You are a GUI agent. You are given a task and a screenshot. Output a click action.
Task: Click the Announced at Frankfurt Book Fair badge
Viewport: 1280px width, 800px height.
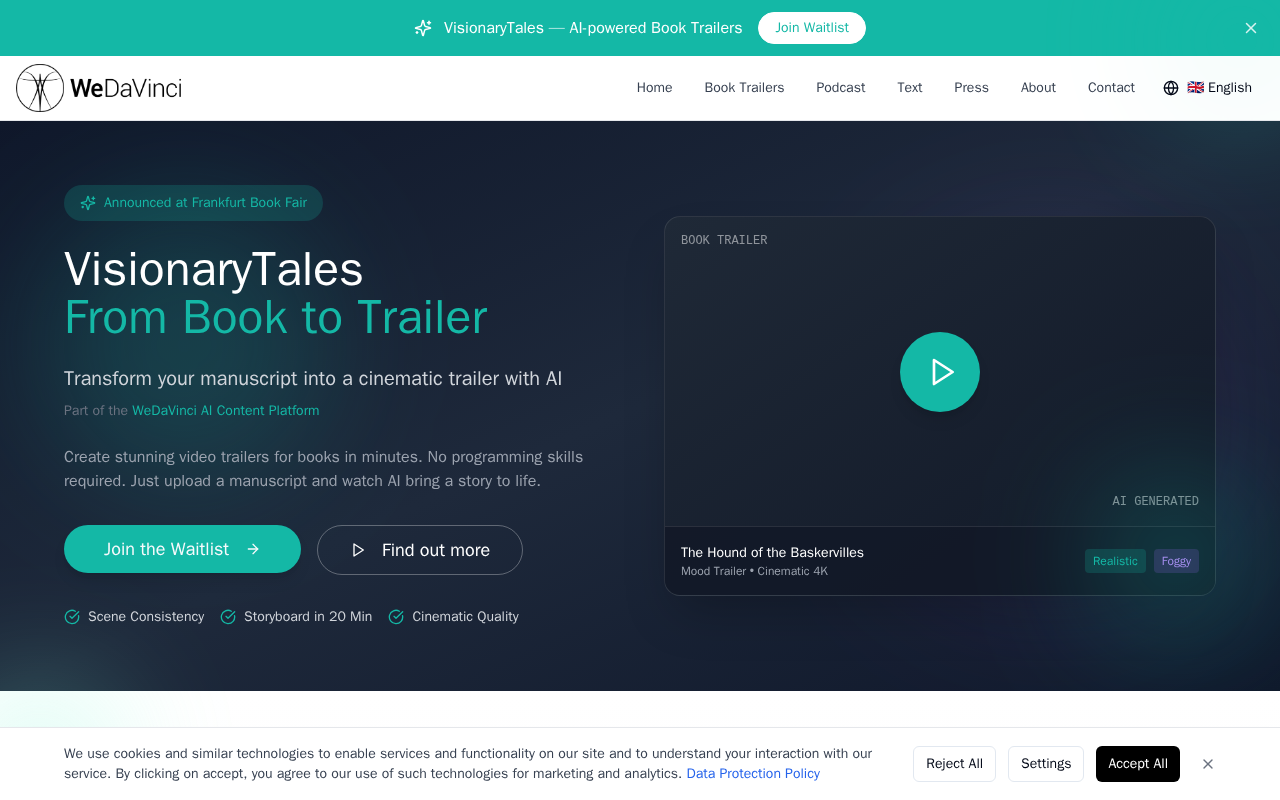coord(193,203)
